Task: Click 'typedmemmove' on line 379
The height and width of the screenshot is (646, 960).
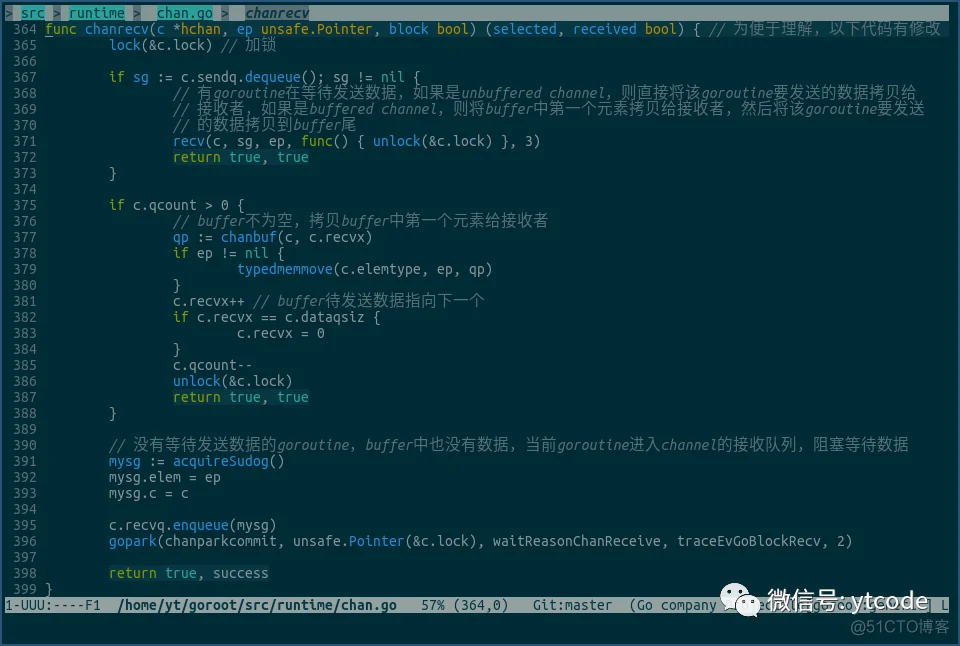Action: coord(285,269)
